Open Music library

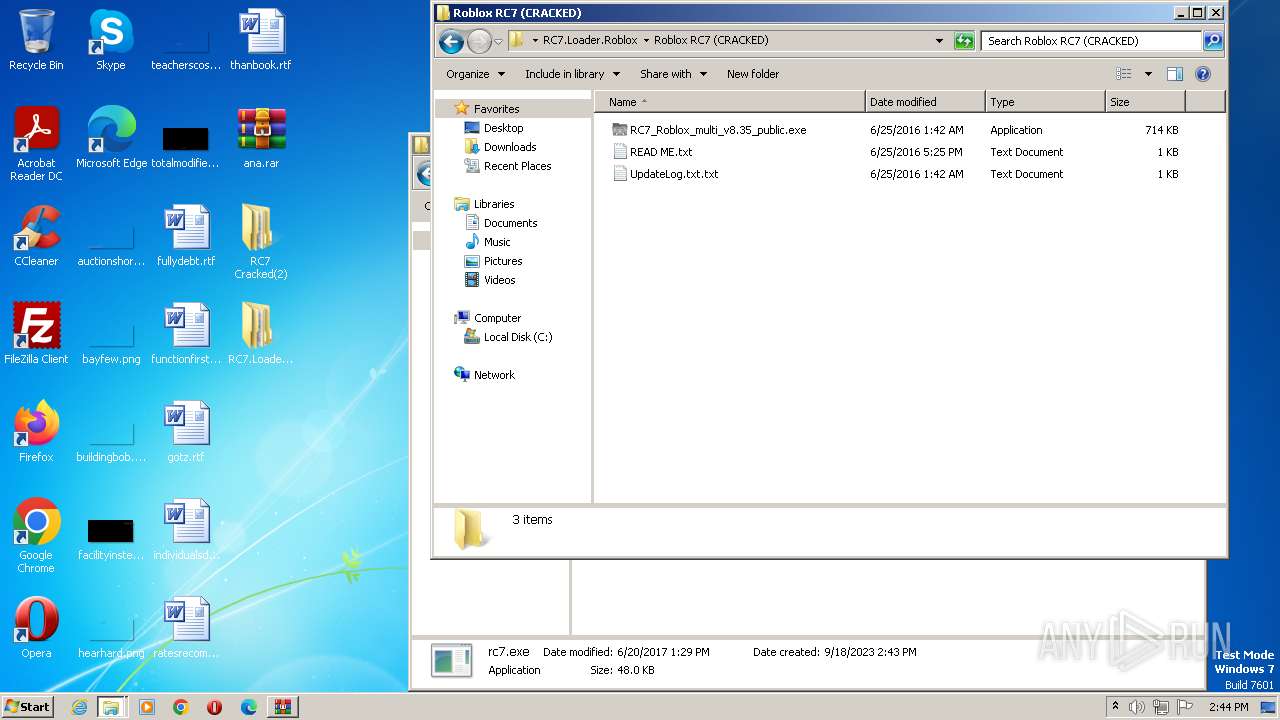[x=497, y=242]
